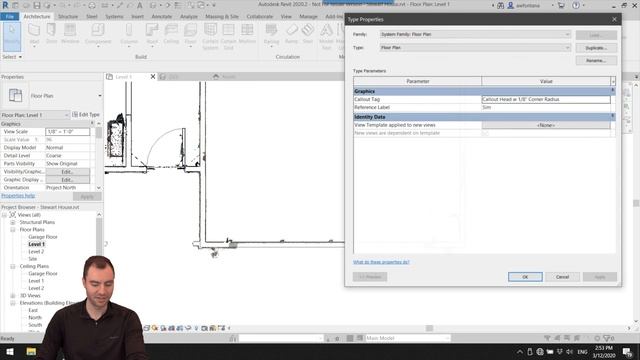Screen dimensions: 640x360
Task: Open the File menu tab
Action: tap(10, 16)
